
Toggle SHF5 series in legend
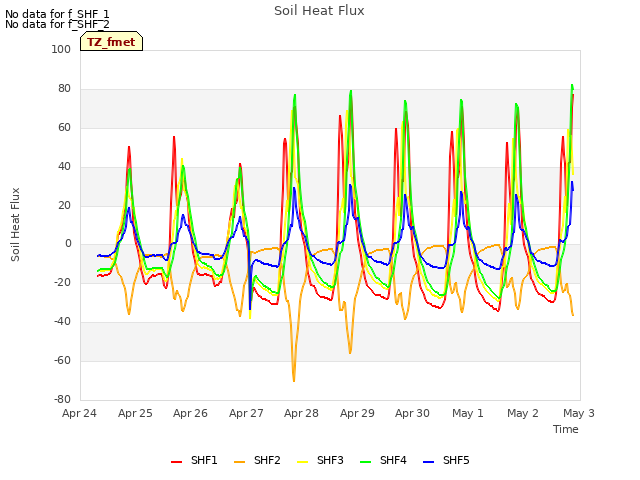(x=446, y=460)
